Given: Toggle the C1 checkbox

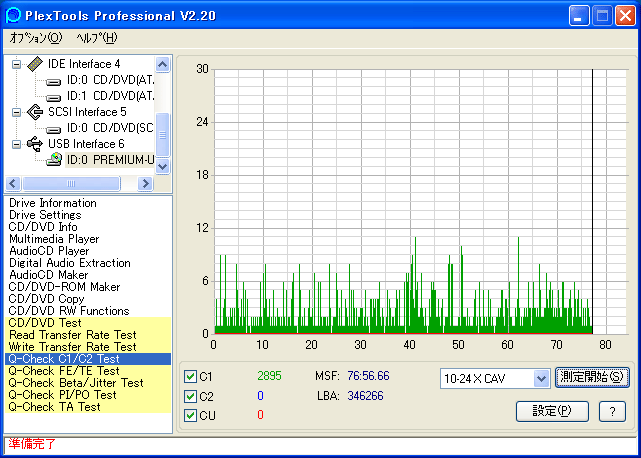Looking at the screenshot, I should click(x=190, y=376).
